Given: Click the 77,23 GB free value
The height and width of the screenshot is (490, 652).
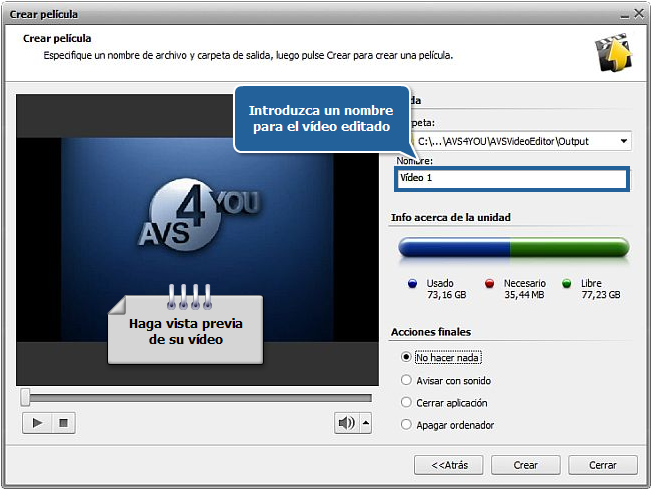Looking at the screenshot, I should [601, 295].
